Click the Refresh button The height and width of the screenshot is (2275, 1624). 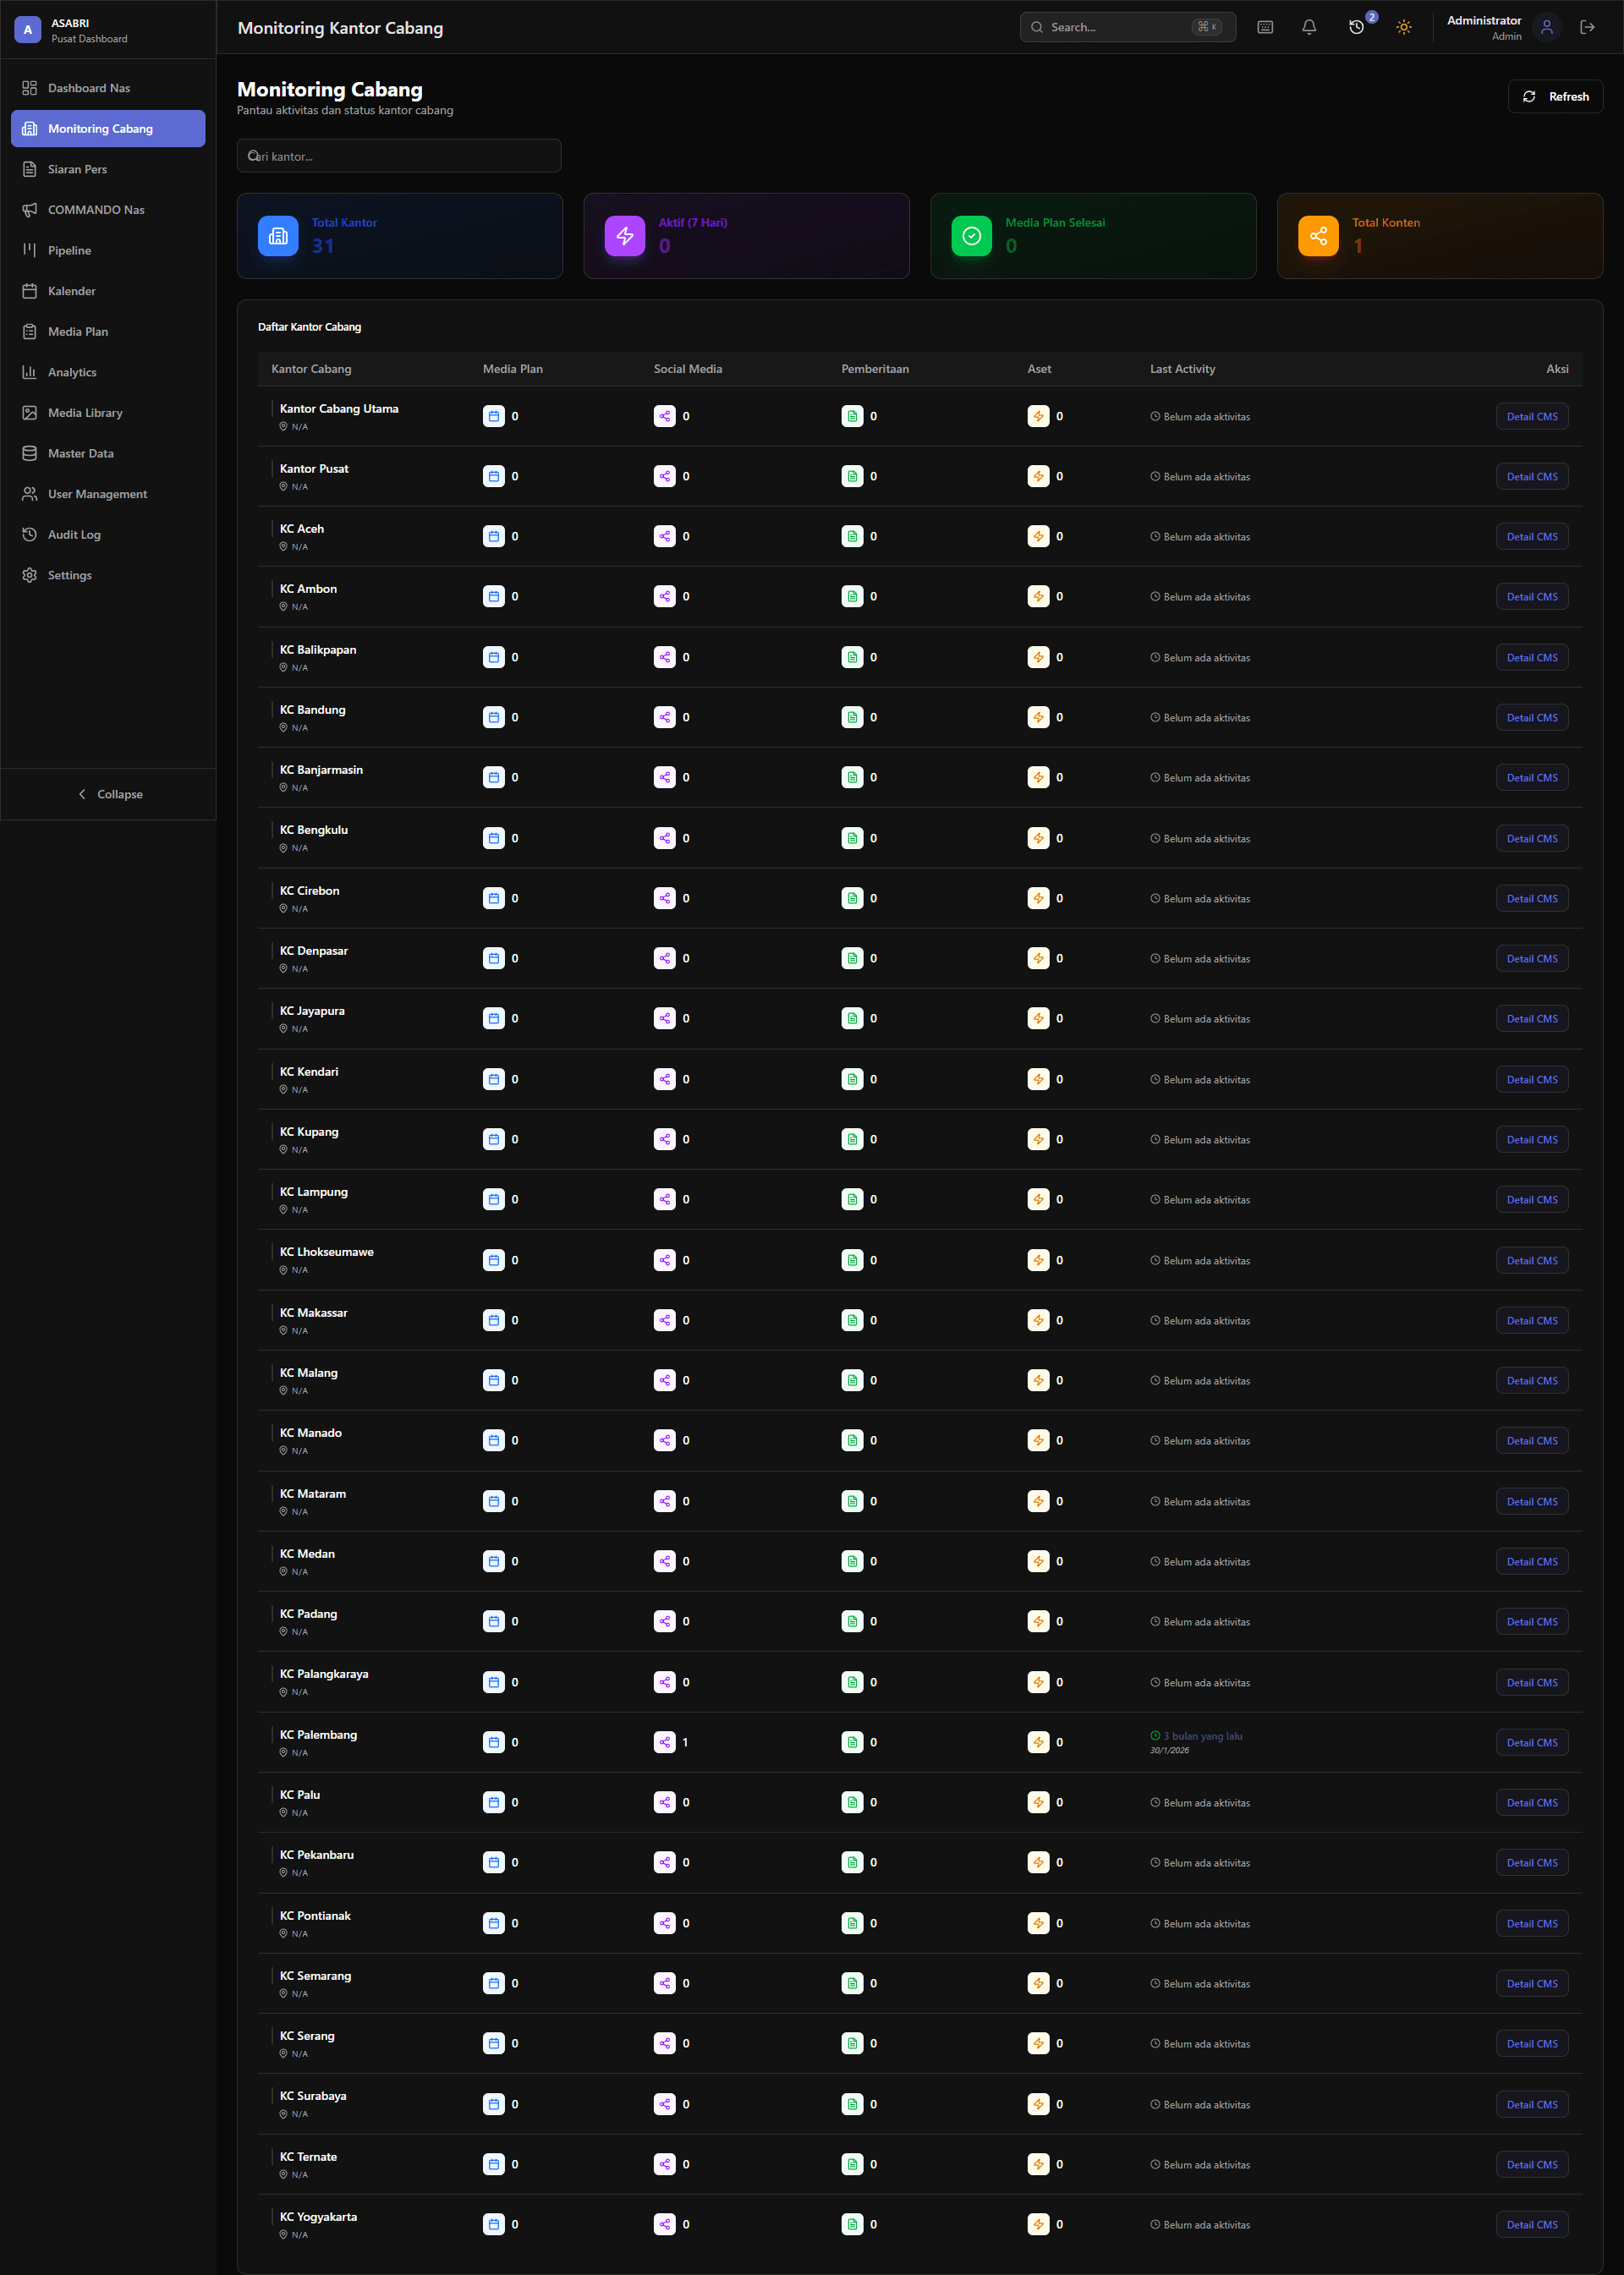1555,97
